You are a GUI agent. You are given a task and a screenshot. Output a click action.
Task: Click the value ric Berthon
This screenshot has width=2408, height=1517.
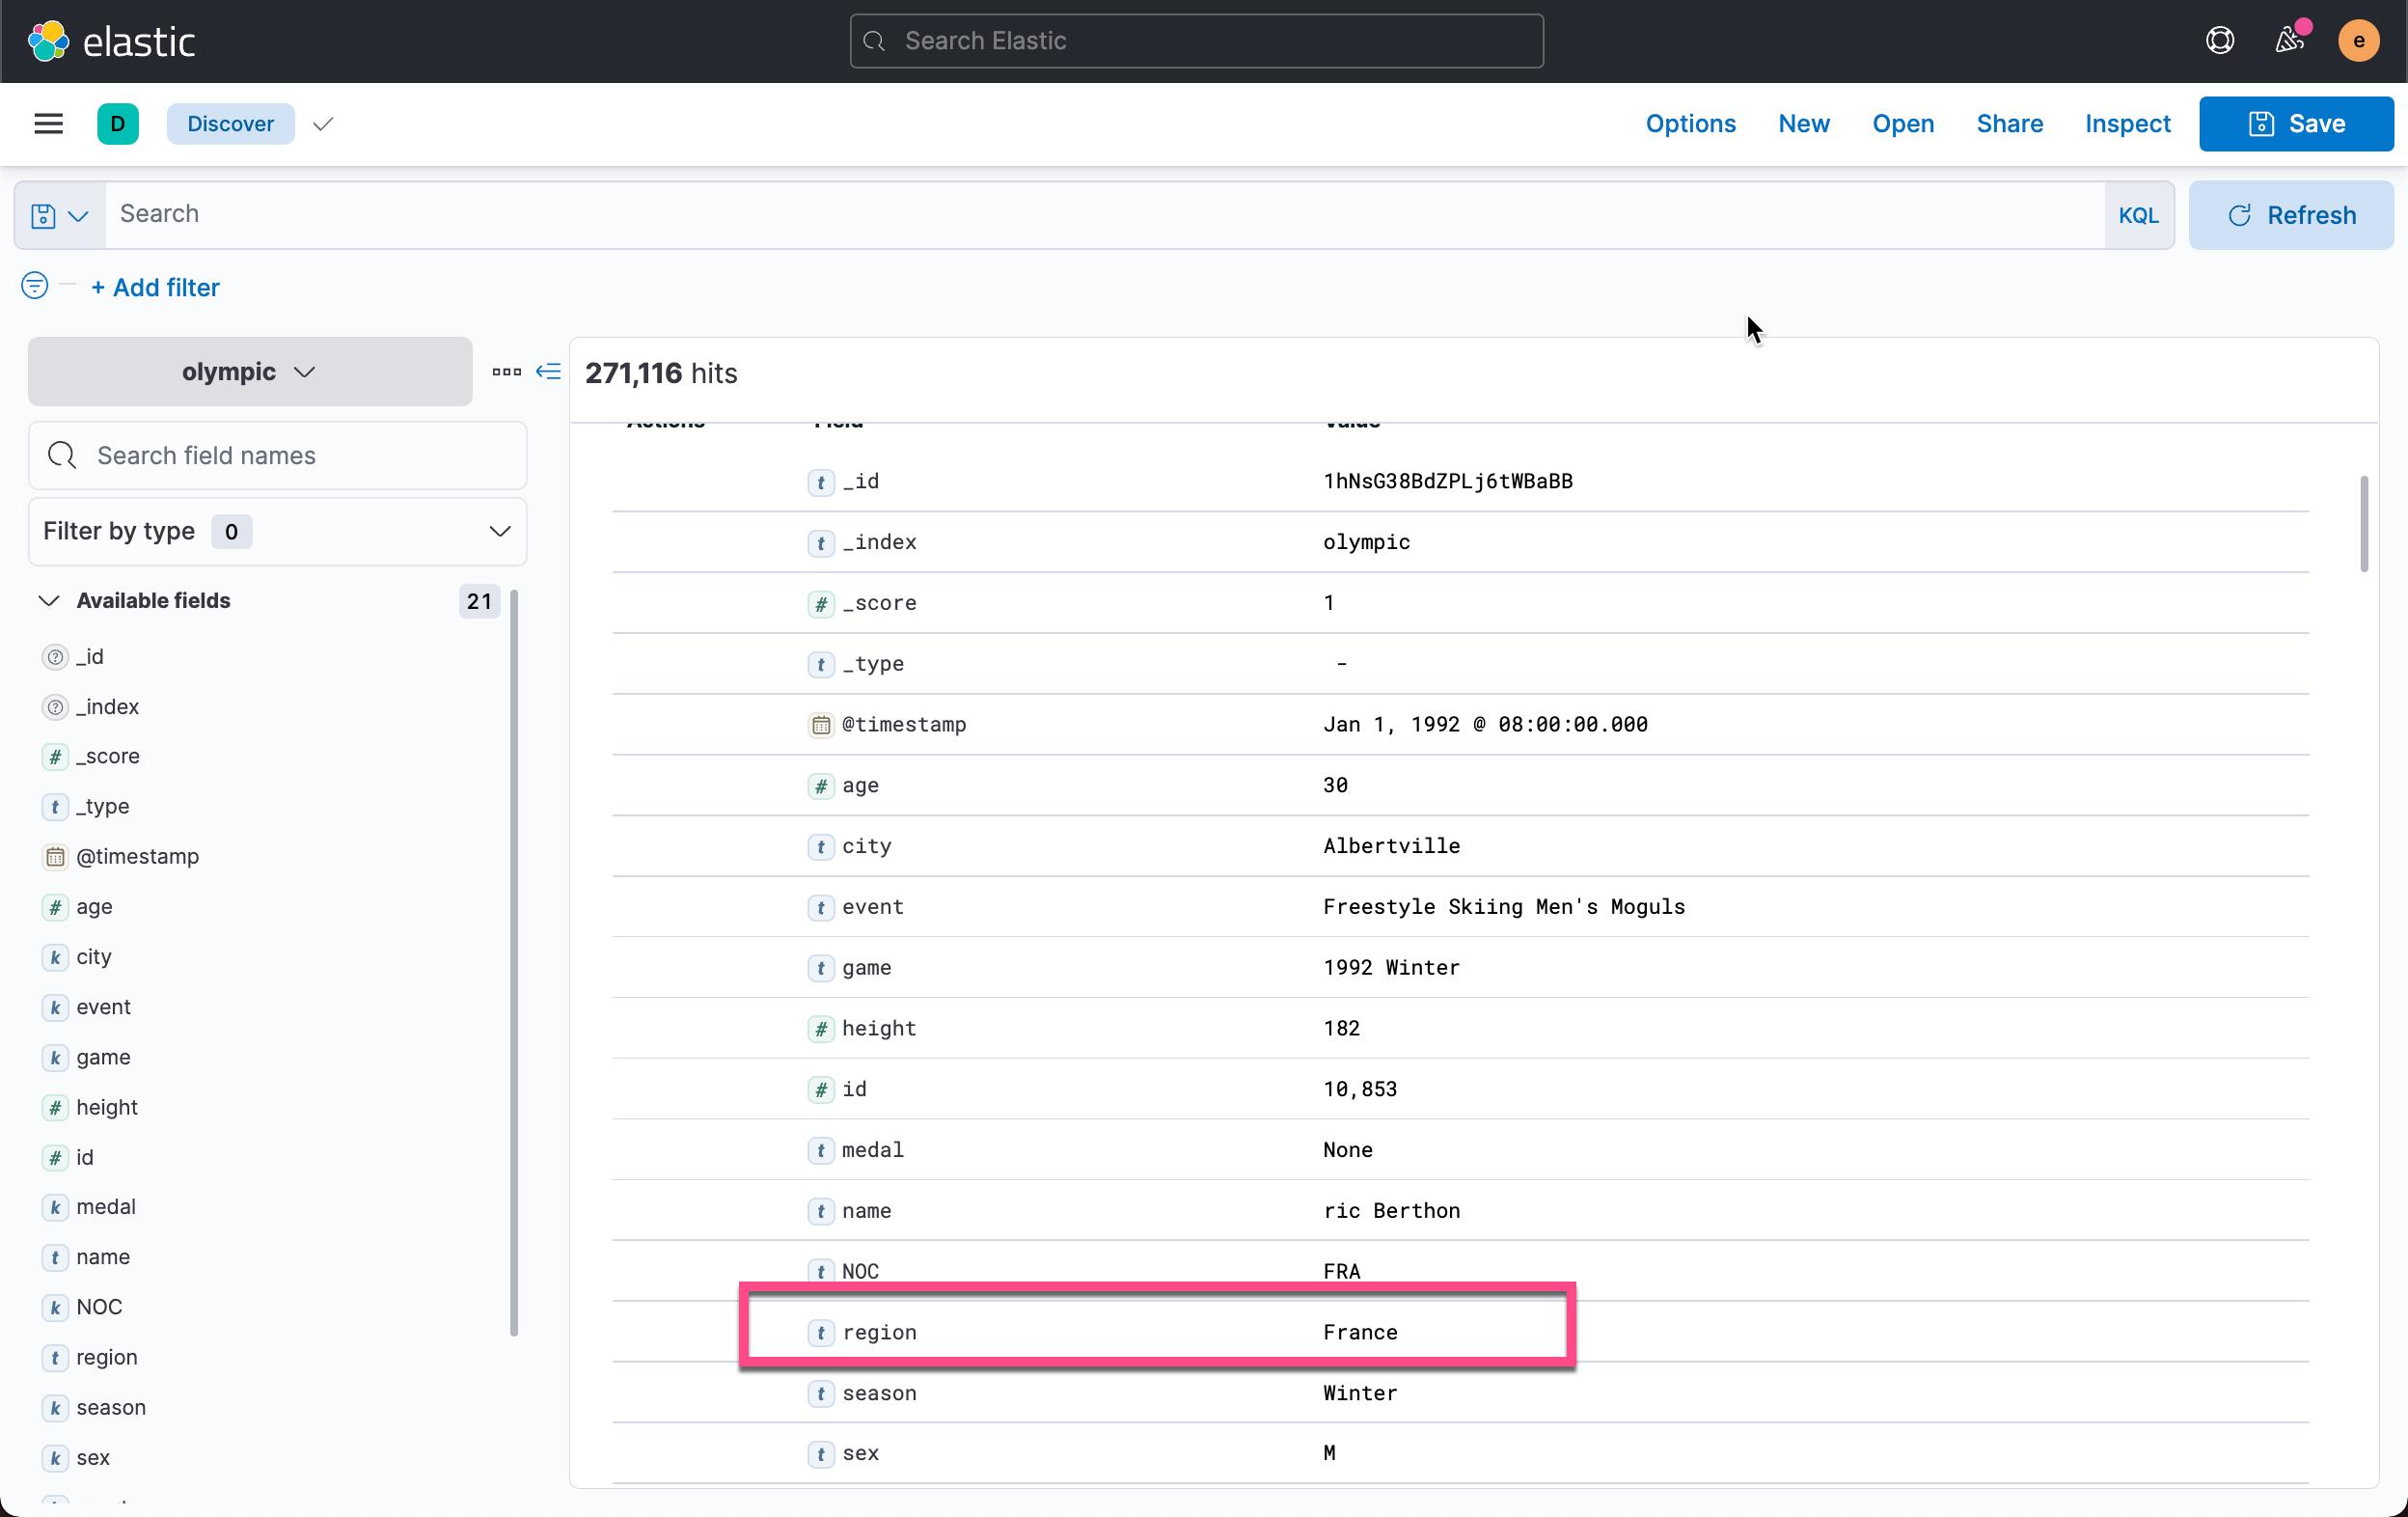(x=1391, y=1212)
